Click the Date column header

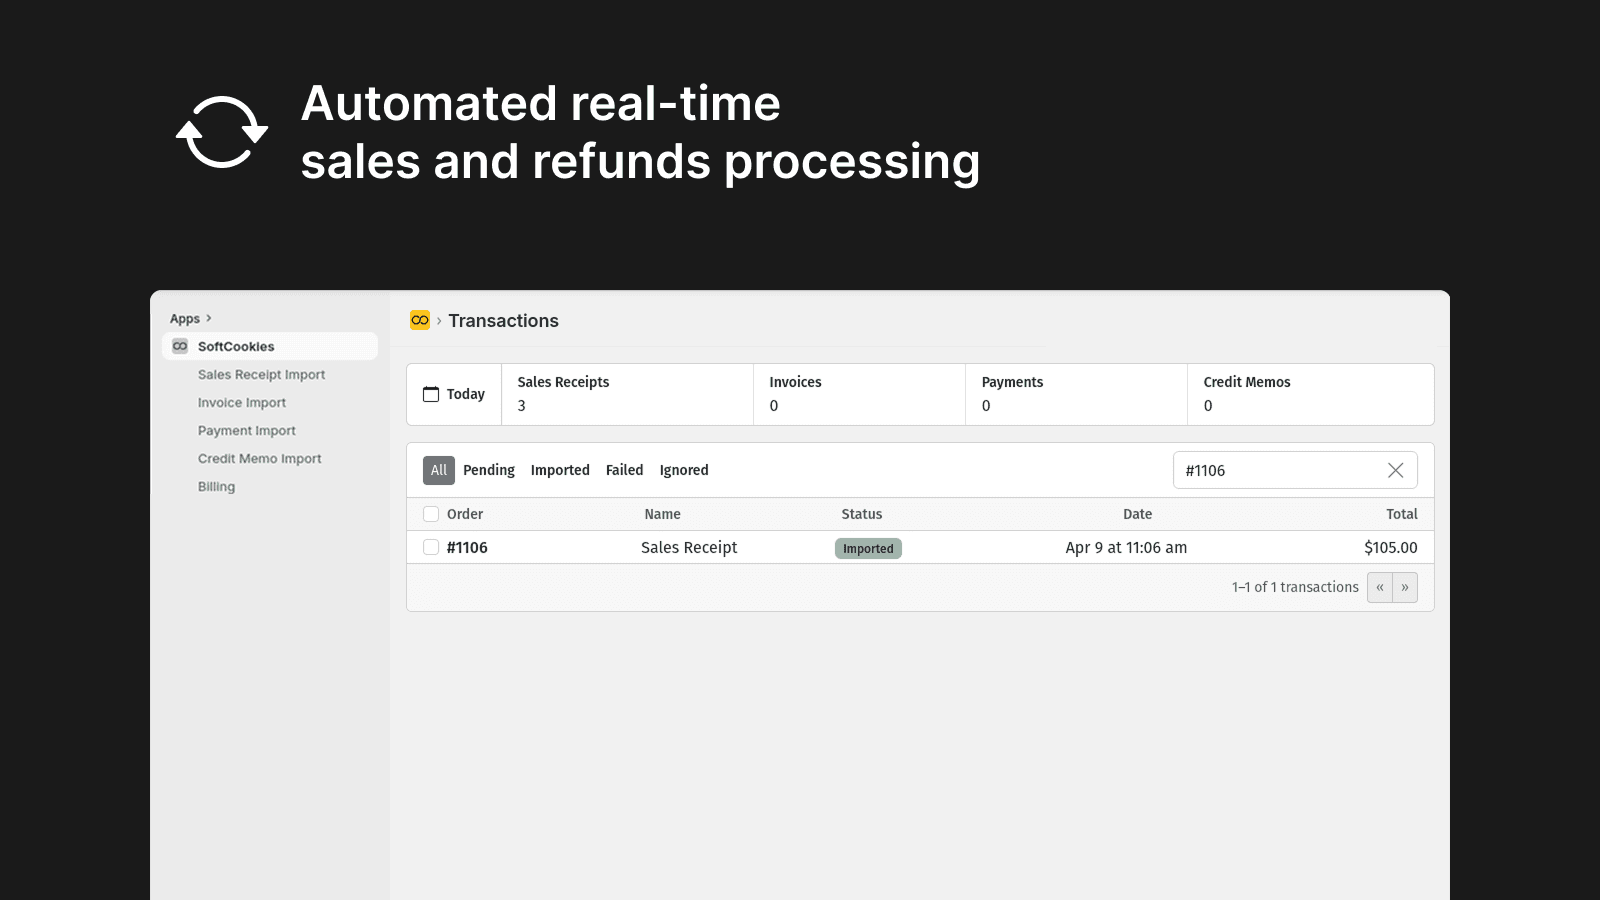point(1137,514)
